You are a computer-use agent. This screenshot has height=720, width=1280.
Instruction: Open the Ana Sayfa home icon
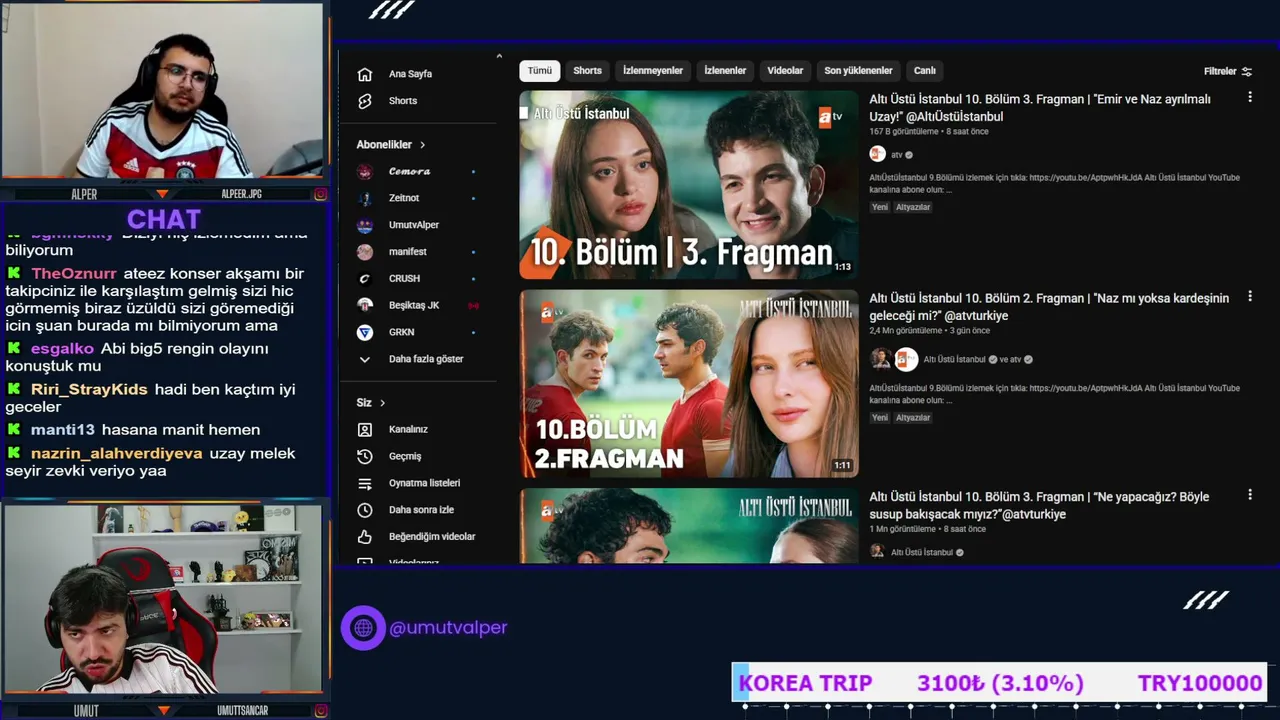point(365,74)
